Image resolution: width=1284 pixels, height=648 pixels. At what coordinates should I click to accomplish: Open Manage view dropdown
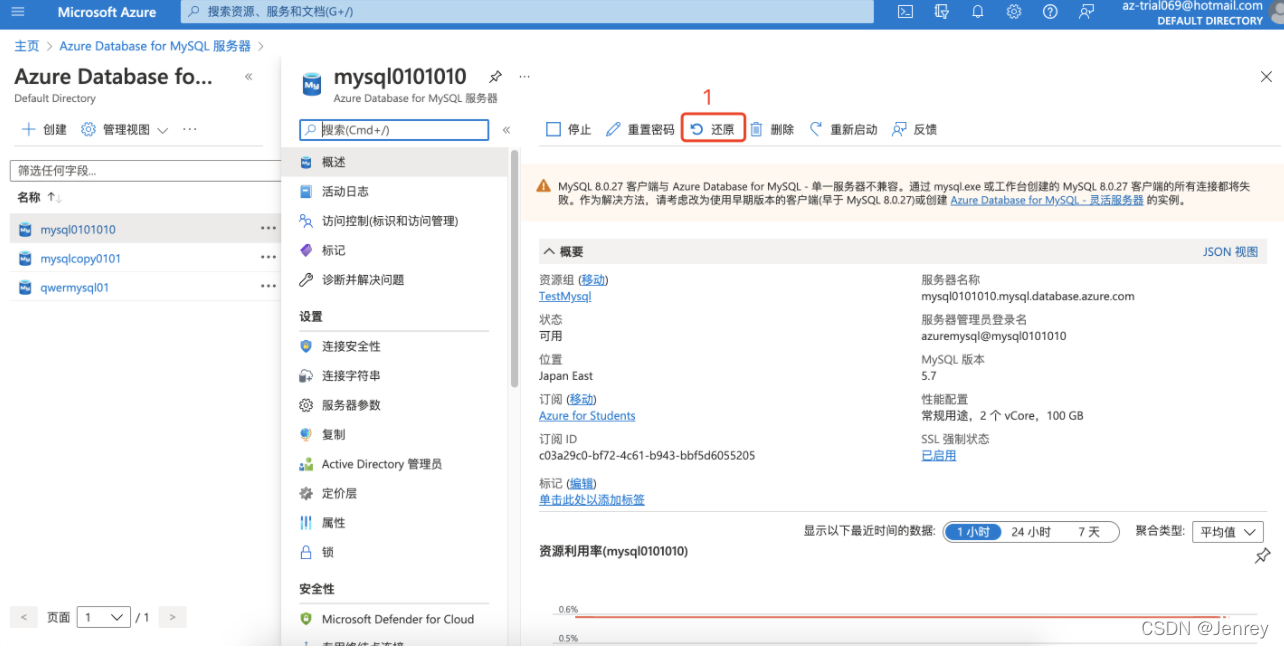[124, 130]
